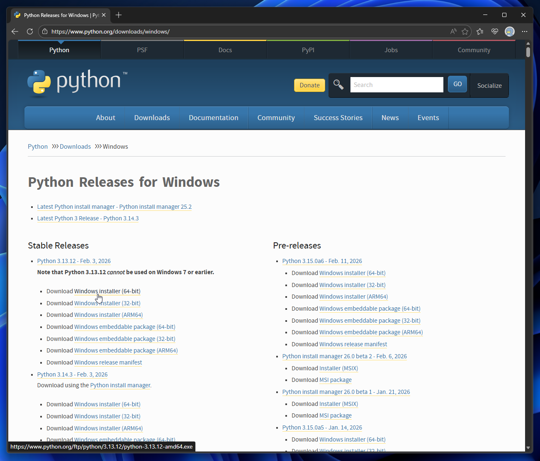
Task: Open the About navigation menu
Action: click(x=105, y=118)
